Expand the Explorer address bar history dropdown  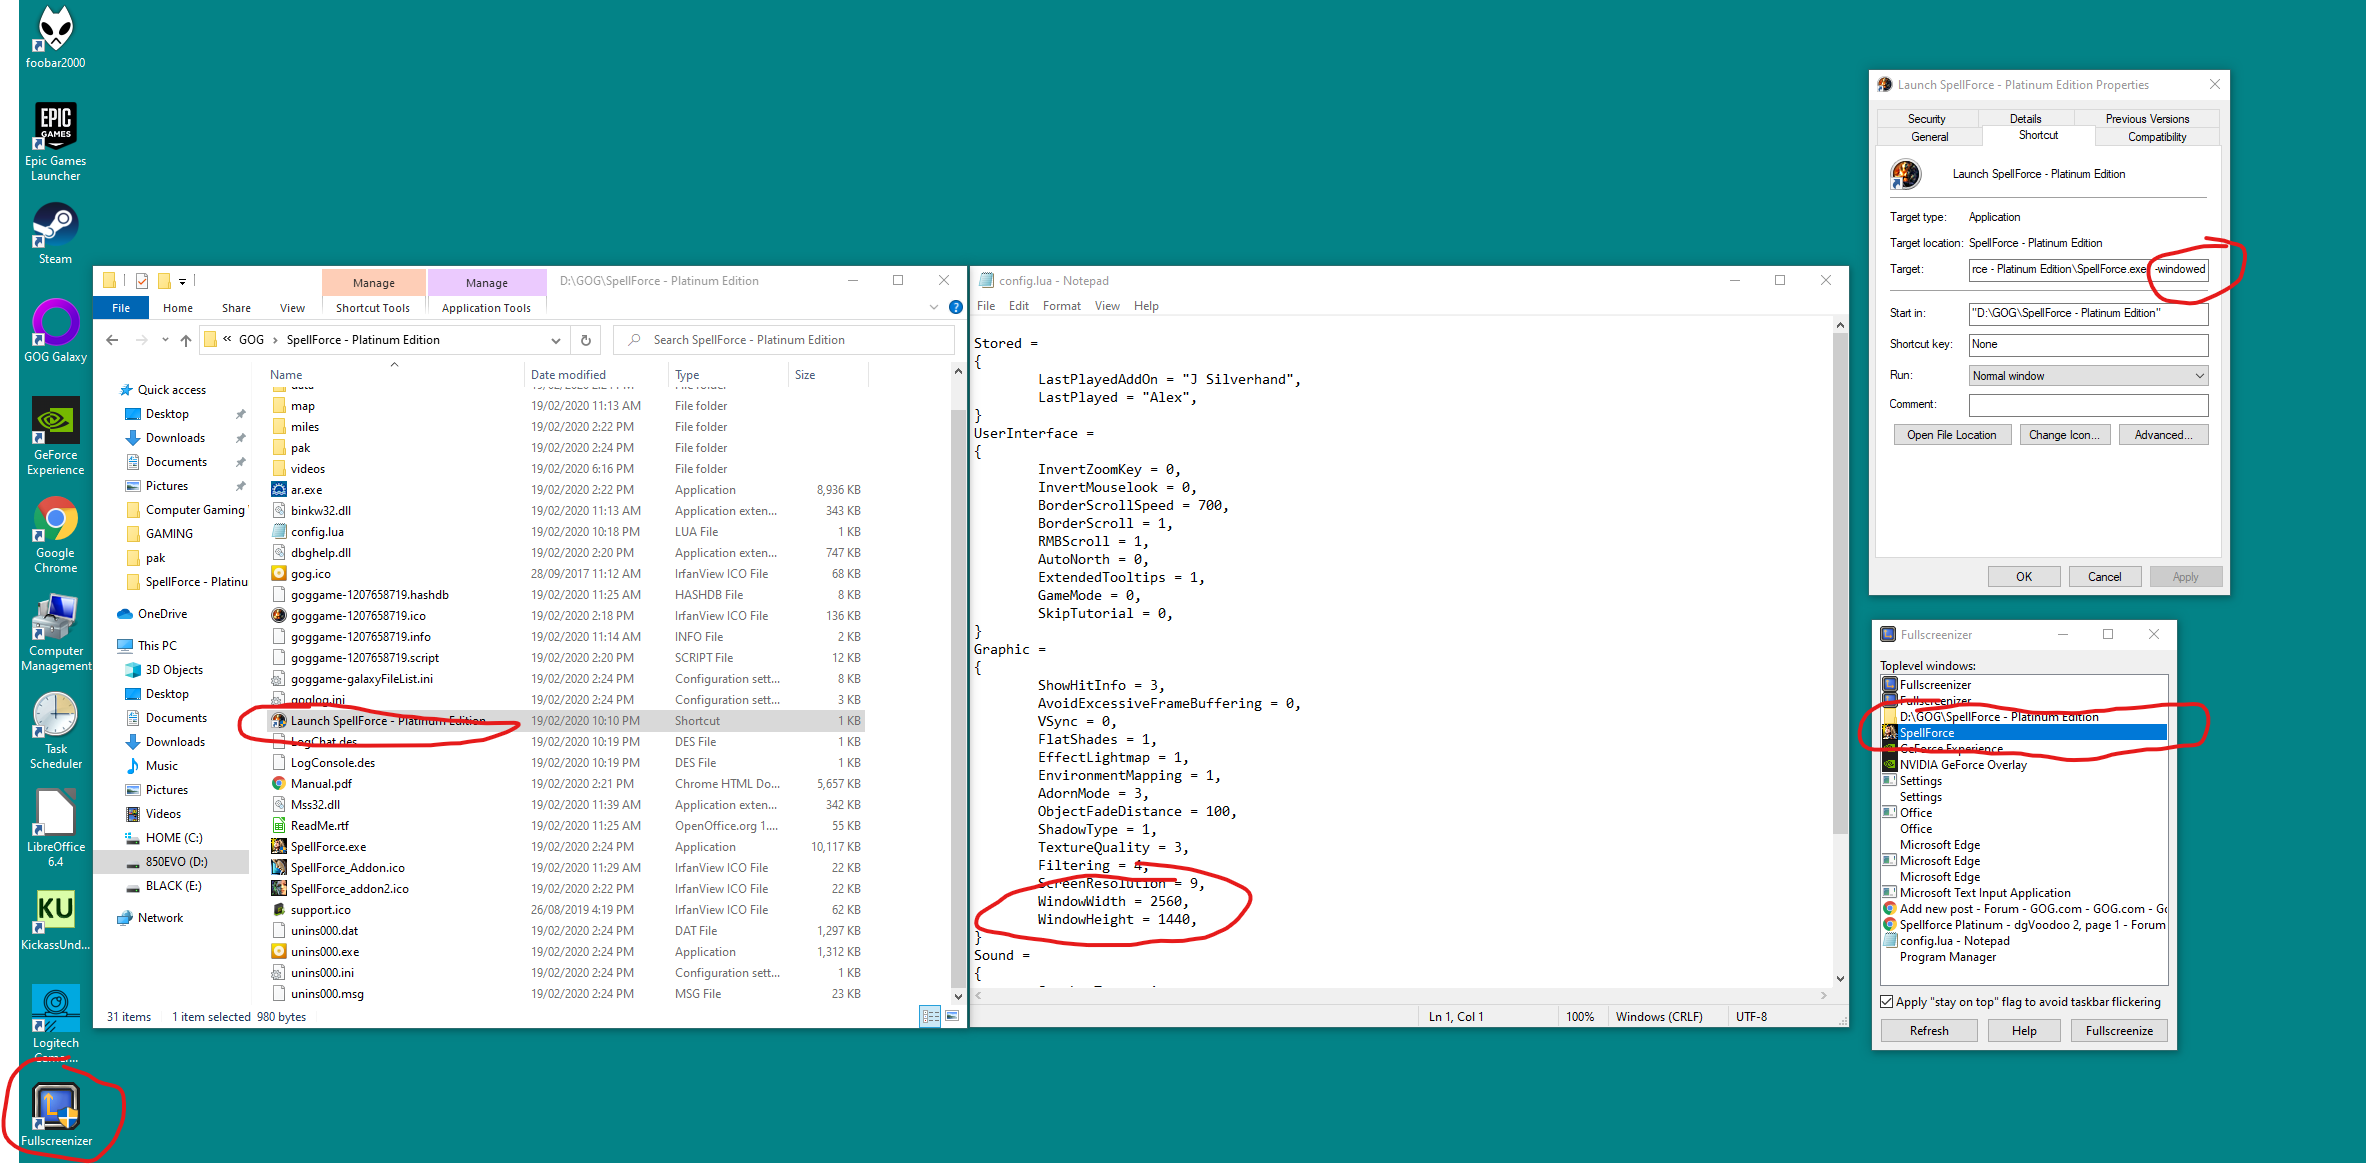coord(556,340)
